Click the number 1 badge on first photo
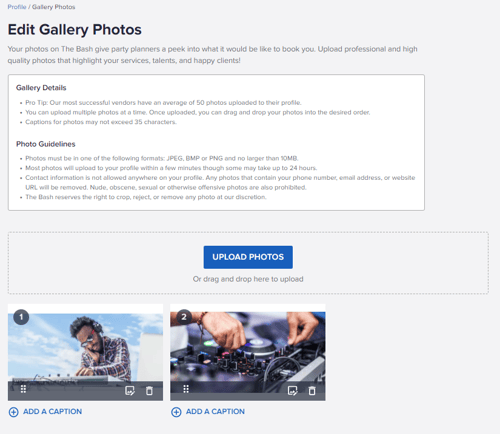Image resolution: width=500 pixels, height=434 pixels. pos(21,317)
